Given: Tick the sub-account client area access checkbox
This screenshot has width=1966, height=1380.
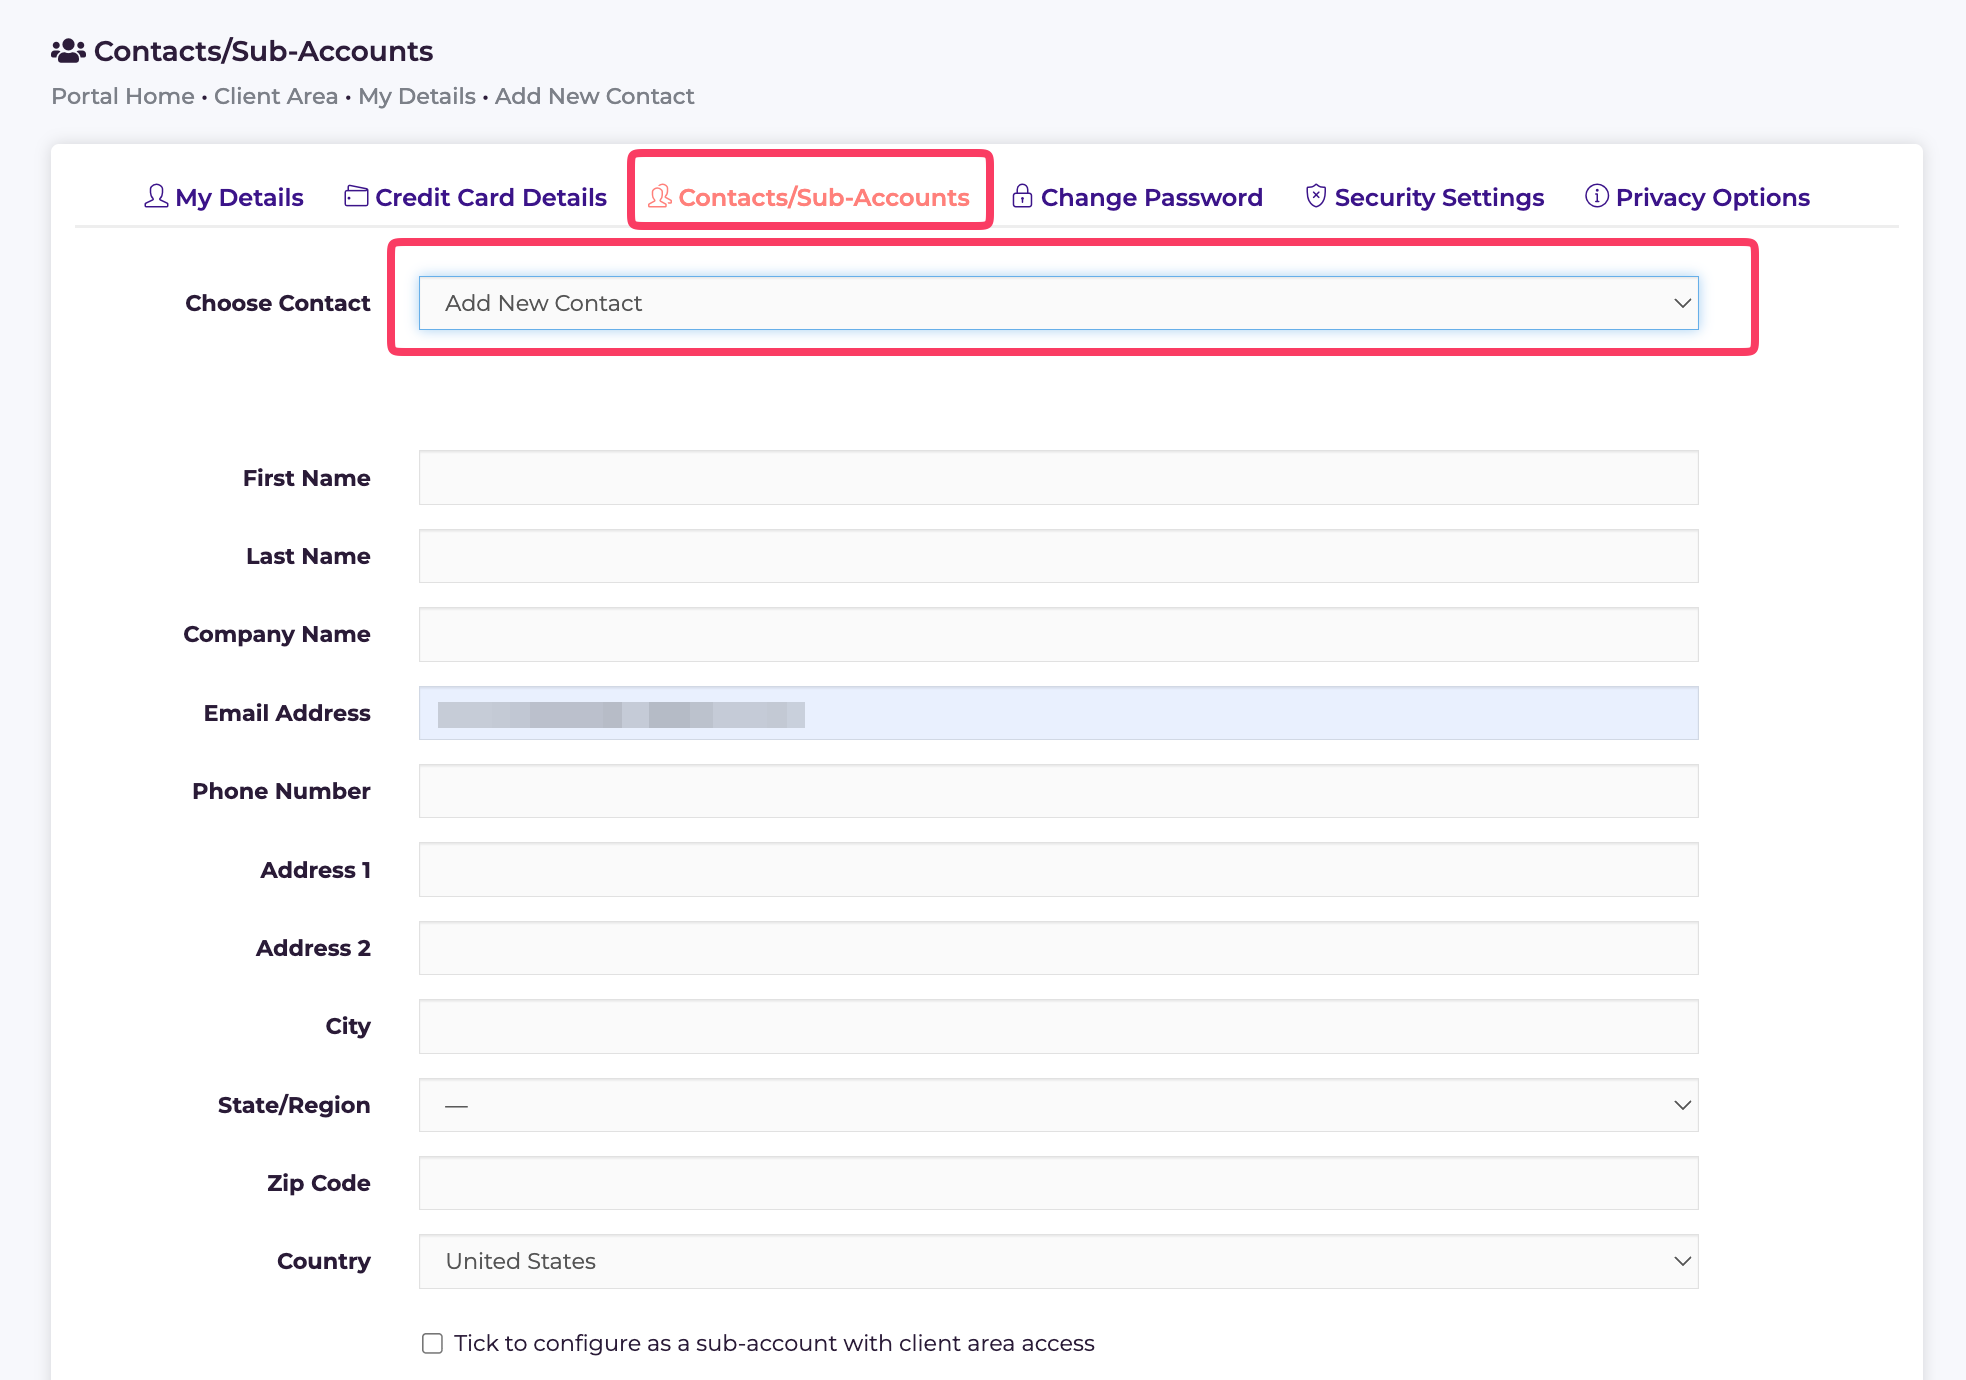Looking at the screenshot, I should tap(432, 1343).
